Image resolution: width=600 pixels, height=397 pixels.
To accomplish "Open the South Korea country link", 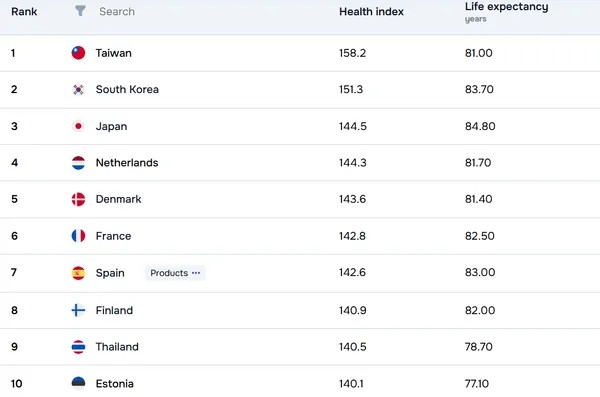I will click(127, 89).
